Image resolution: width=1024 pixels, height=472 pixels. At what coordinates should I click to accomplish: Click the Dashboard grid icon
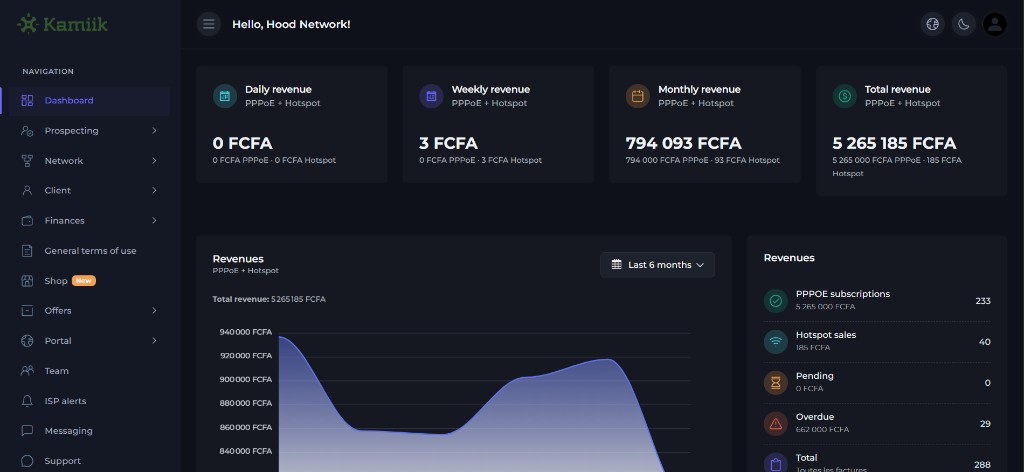click(27, 101)
